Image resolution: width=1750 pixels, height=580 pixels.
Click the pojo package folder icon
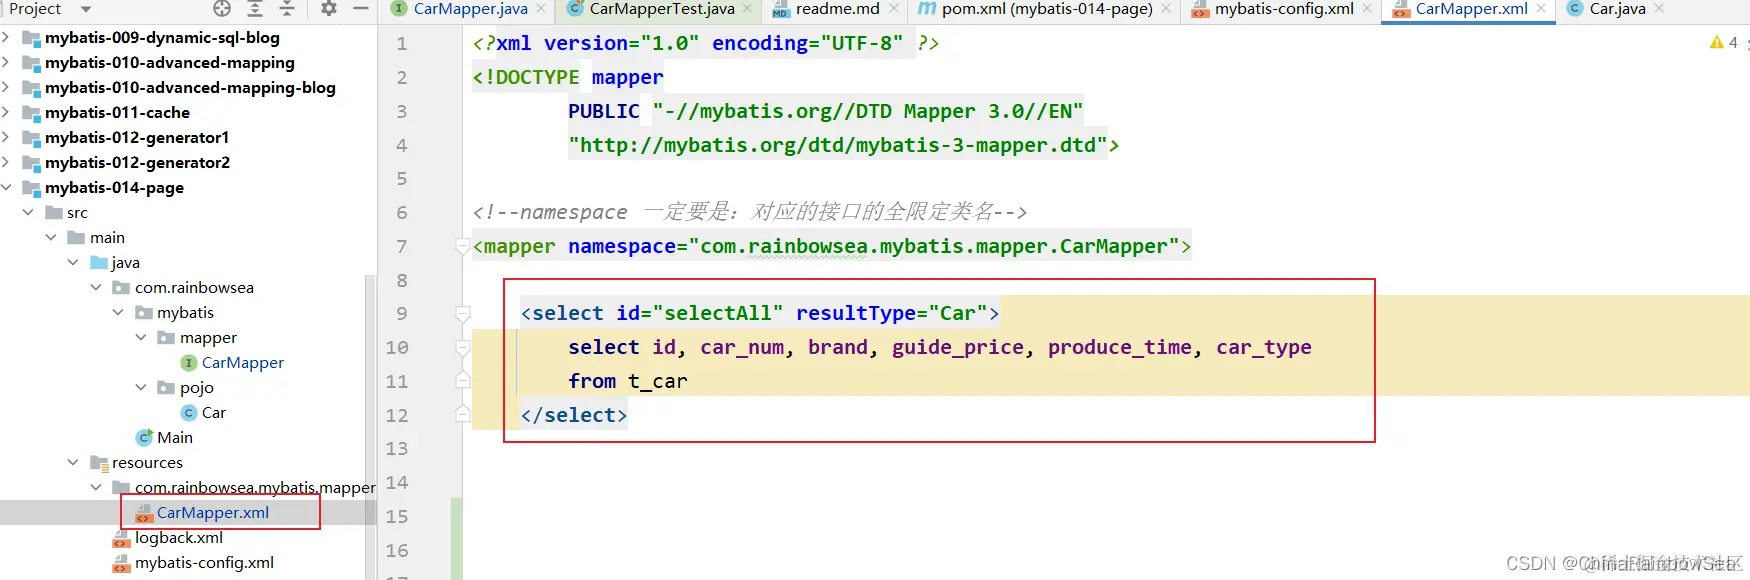[166, 388]
